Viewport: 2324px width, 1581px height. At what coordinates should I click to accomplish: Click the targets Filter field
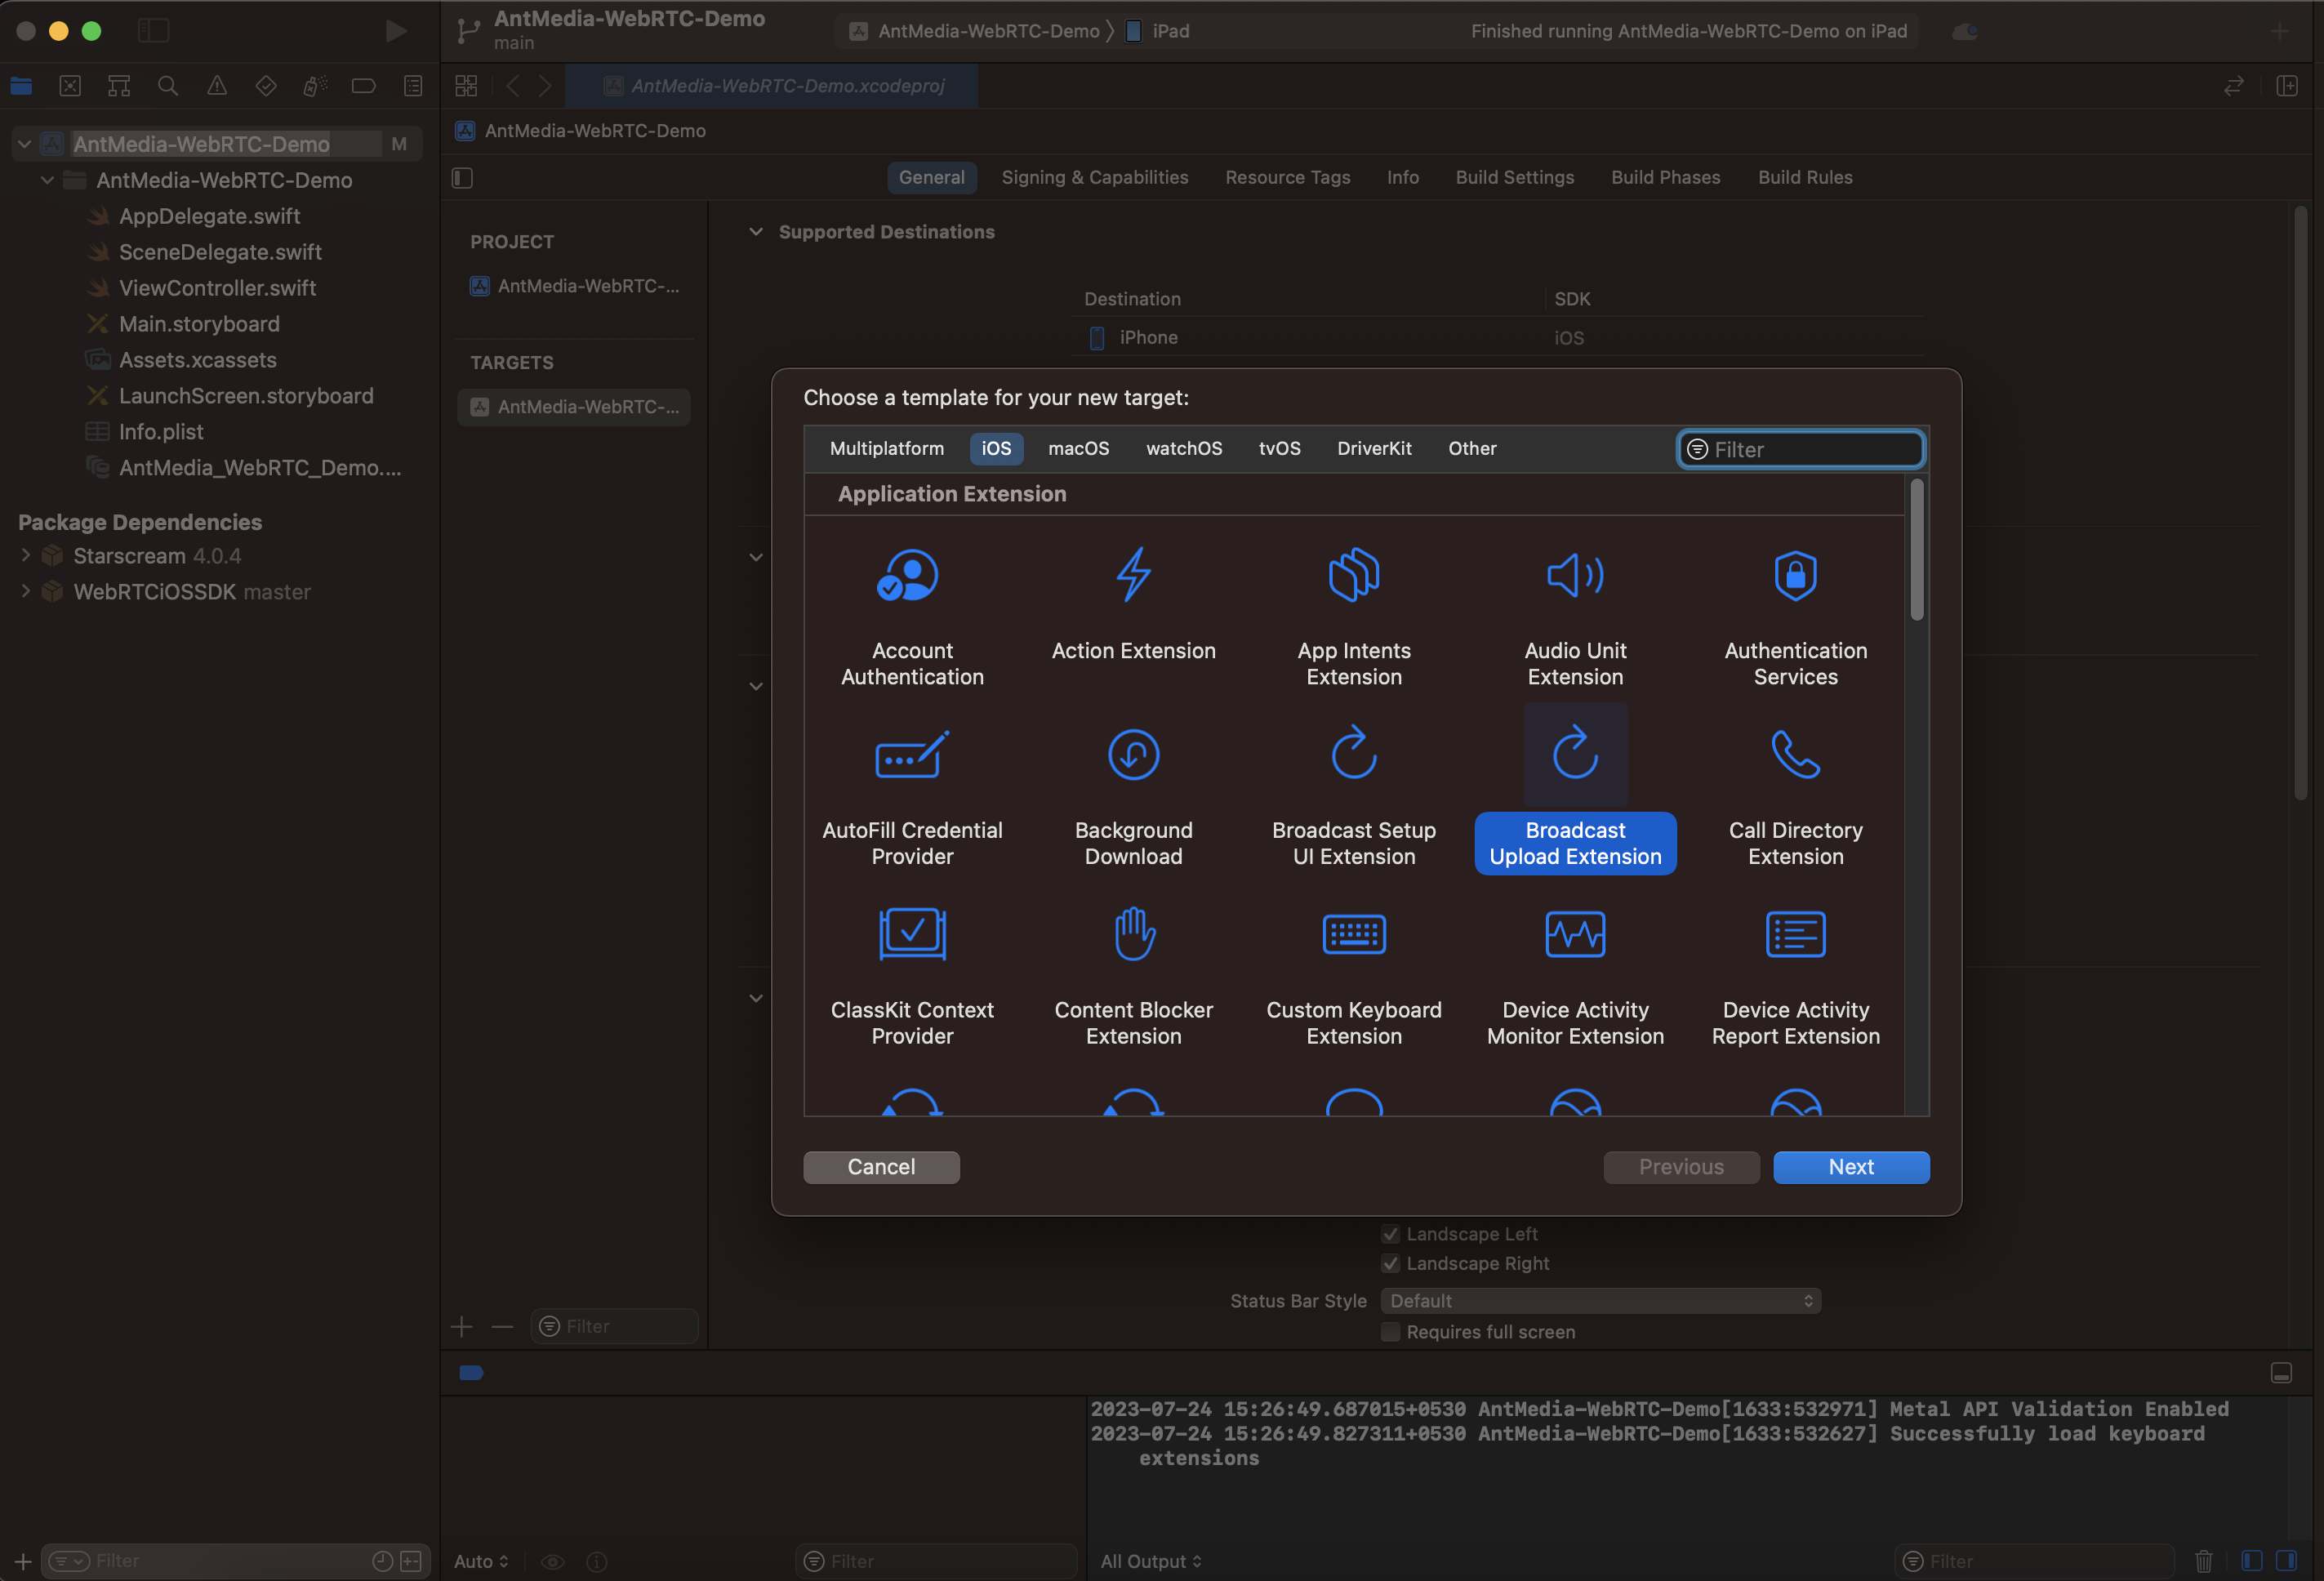coord(614,1327)
